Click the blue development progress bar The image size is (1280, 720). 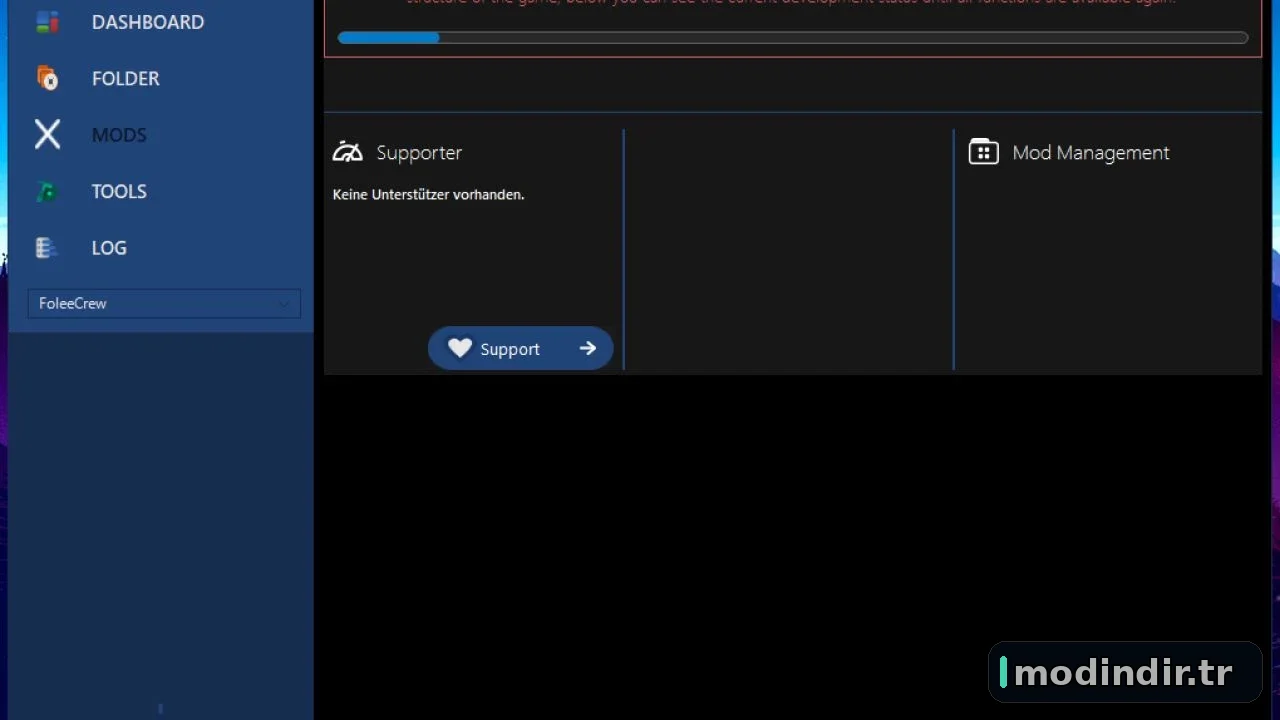[793, 38]
